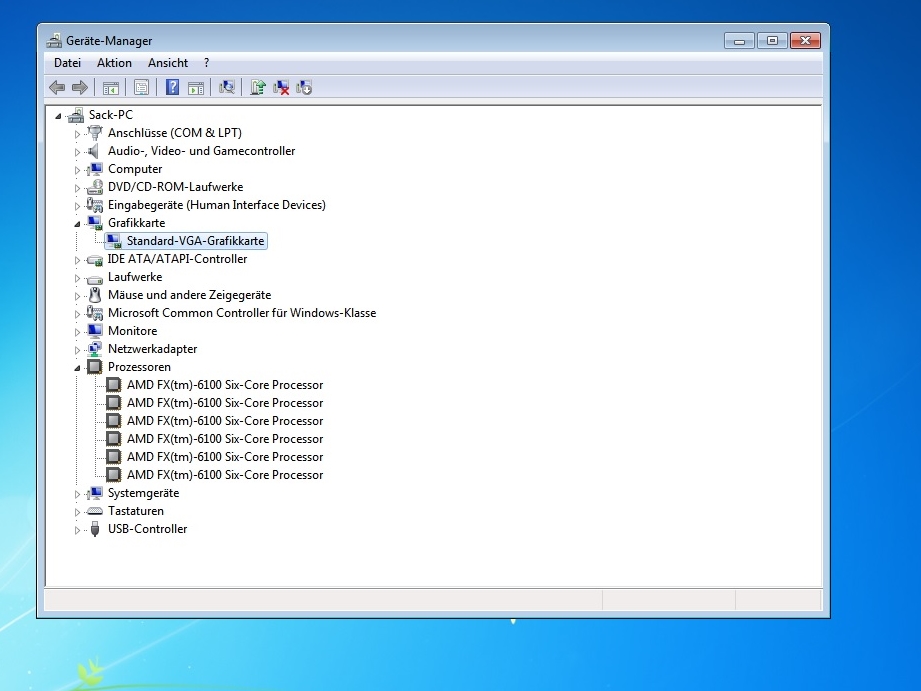
Task: Click the Standard-VGA-Grafikkarte device icon
Action: (x=113, y=241)
